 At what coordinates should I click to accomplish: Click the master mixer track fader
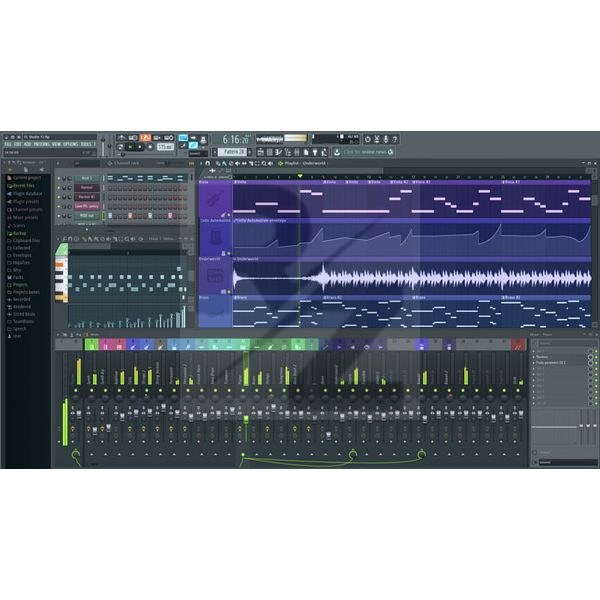click(80, 414)
